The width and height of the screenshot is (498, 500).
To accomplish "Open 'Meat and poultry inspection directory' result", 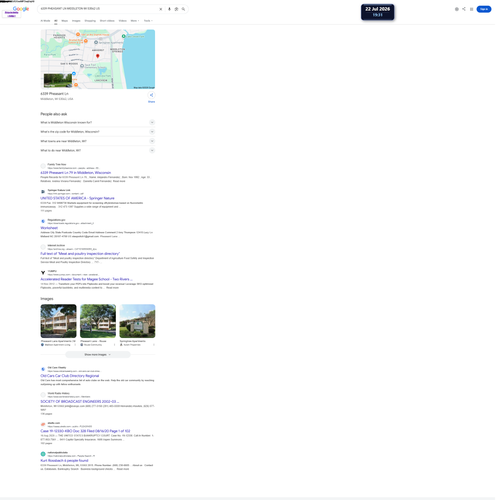I will [80, 253].
